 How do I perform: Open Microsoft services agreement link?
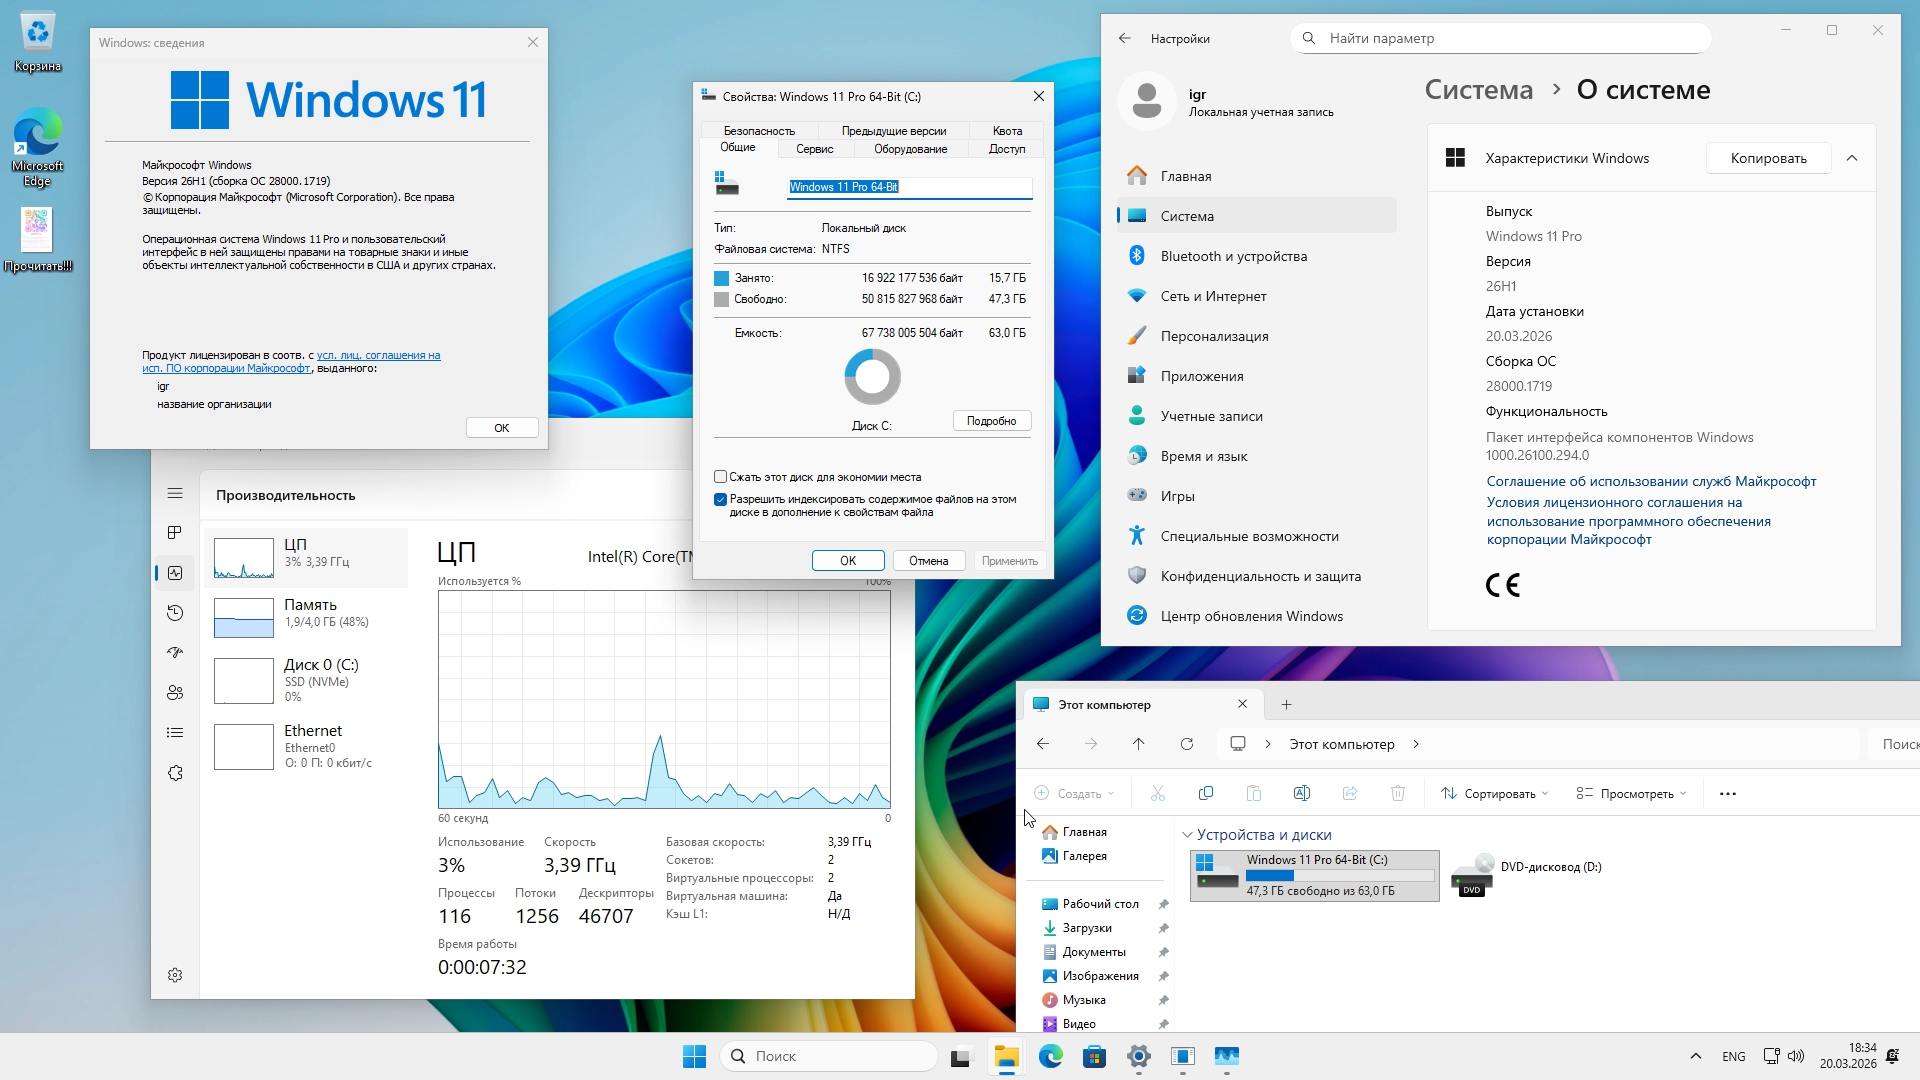(x=1651, y=481)
